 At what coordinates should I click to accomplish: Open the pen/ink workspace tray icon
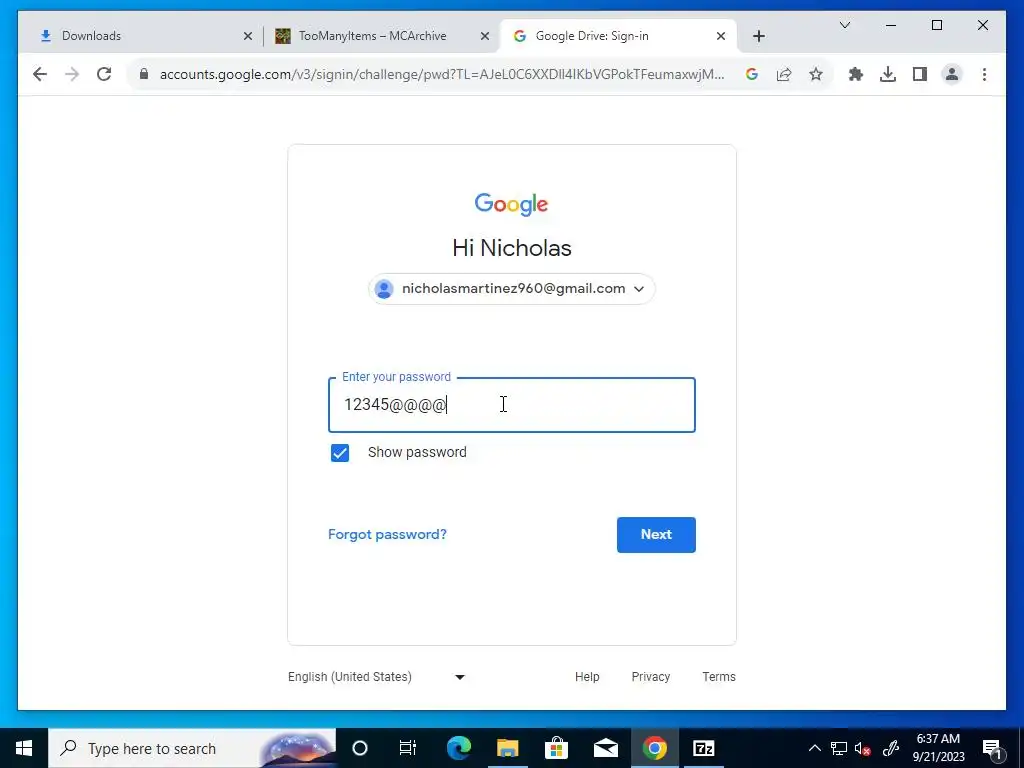coord(891,748)
